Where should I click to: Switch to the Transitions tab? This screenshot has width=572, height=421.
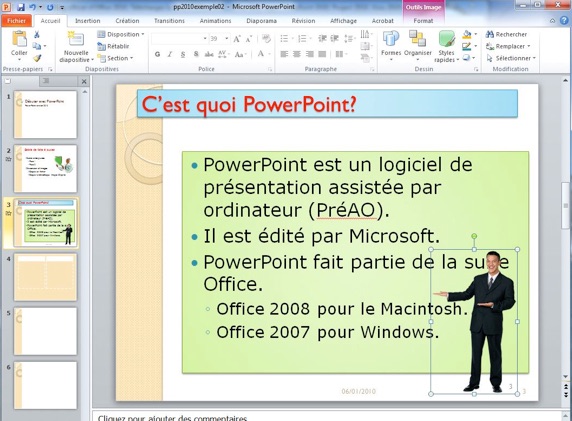(x=169, y=21)
